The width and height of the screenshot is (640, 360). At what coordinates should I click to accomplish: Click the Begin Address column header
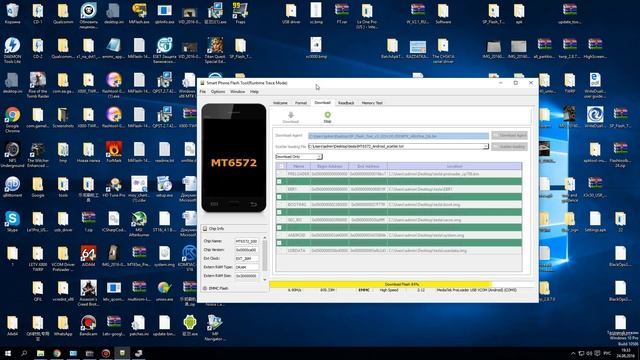click(x=330, y=167)
